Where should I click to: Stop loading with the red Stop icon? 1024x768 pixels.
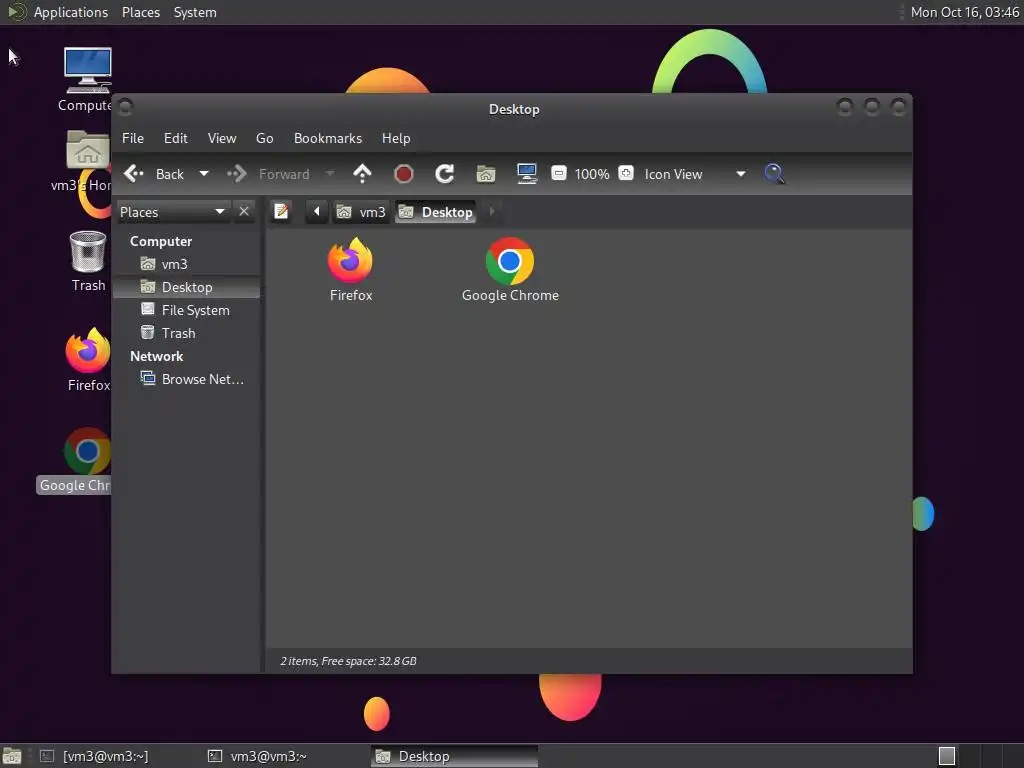click(x=404, y=174)
